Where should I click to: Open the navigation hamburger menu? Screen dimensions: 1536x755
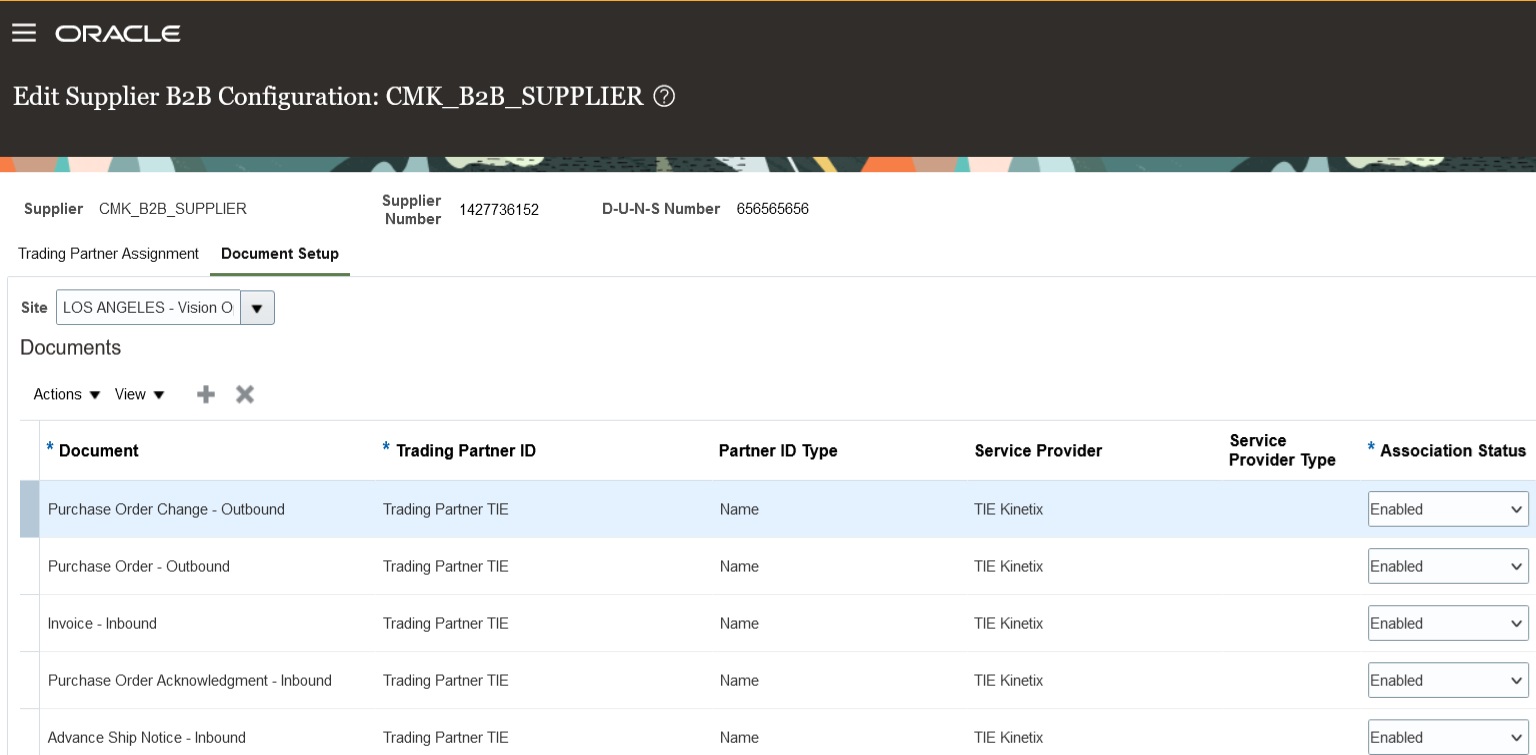(24, 31)
